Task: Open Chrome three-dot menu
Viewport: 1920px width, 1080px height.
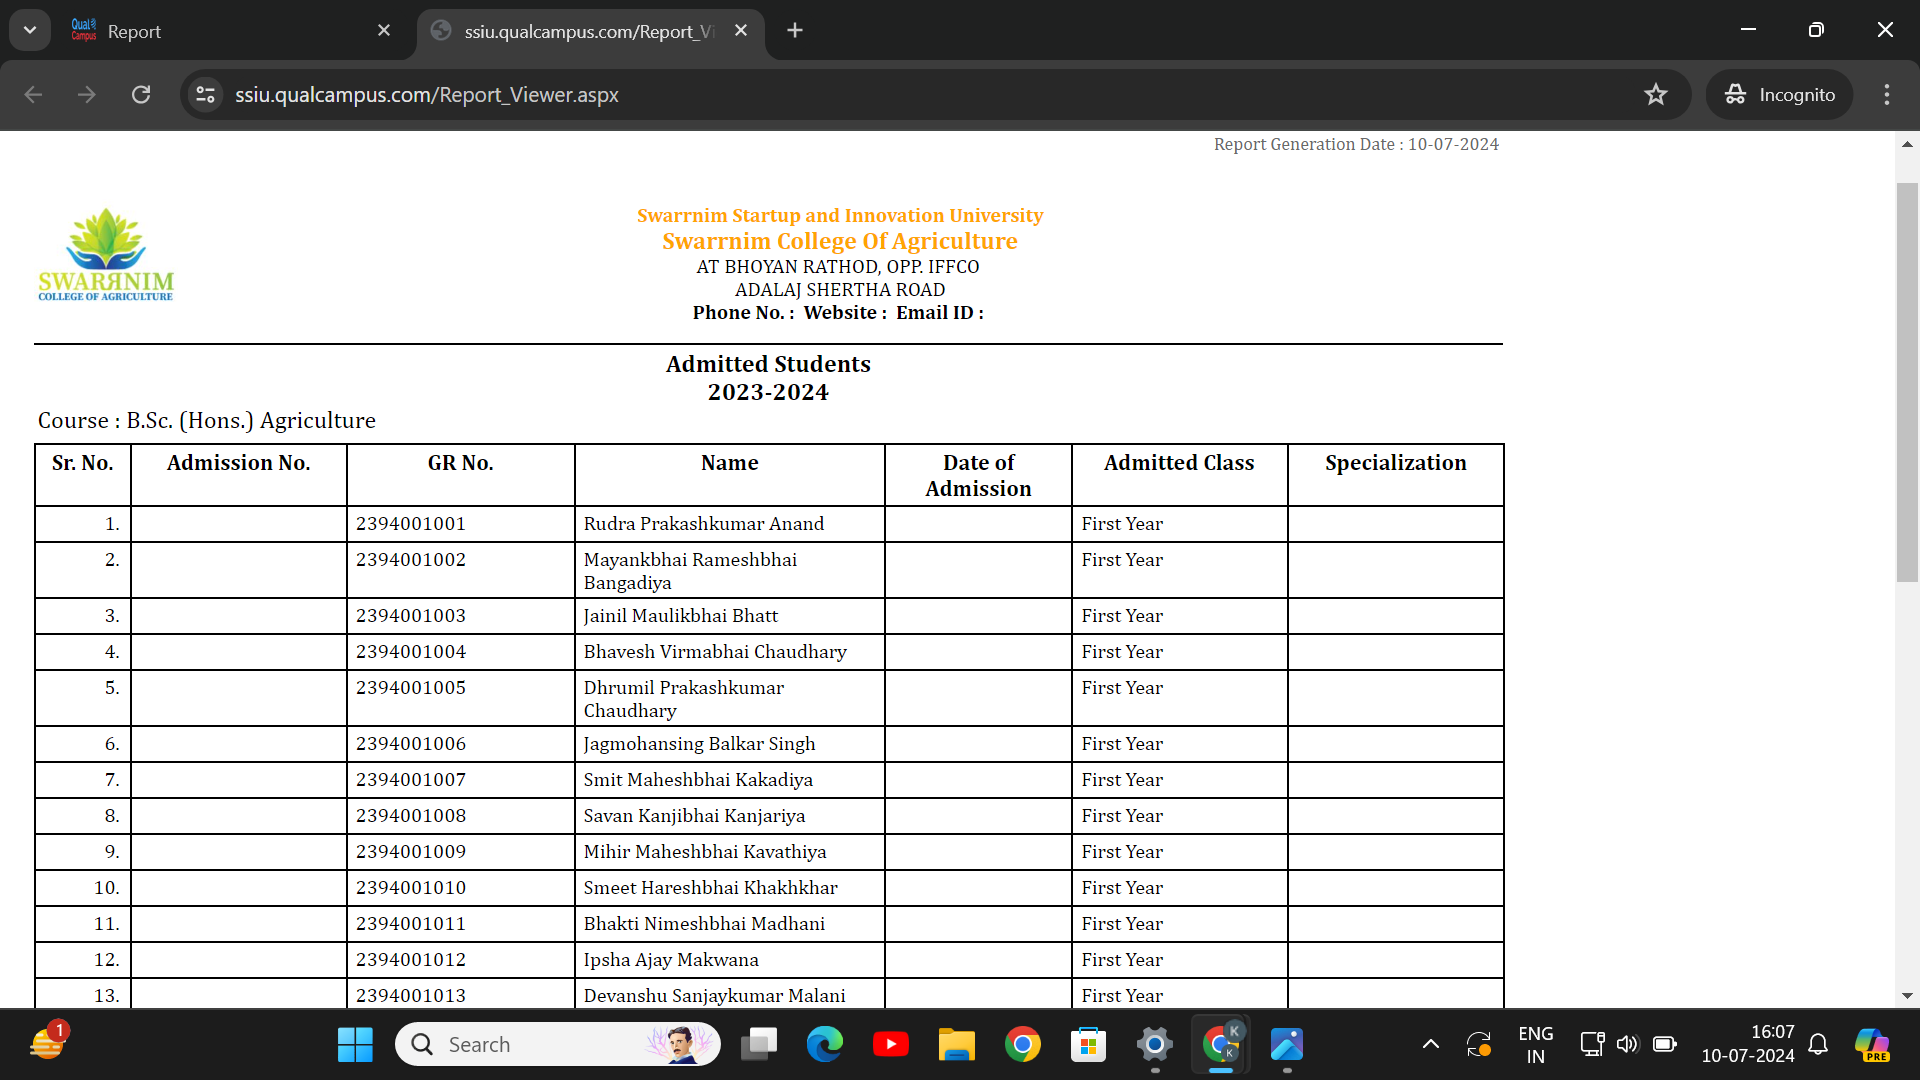Action: point(1887,95)
